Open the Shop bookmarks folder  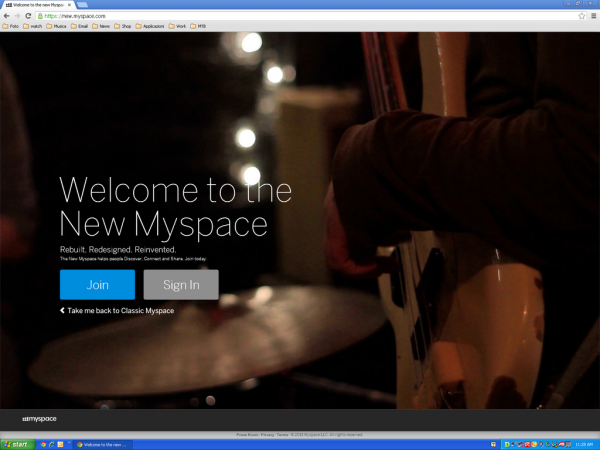point(123,26)
